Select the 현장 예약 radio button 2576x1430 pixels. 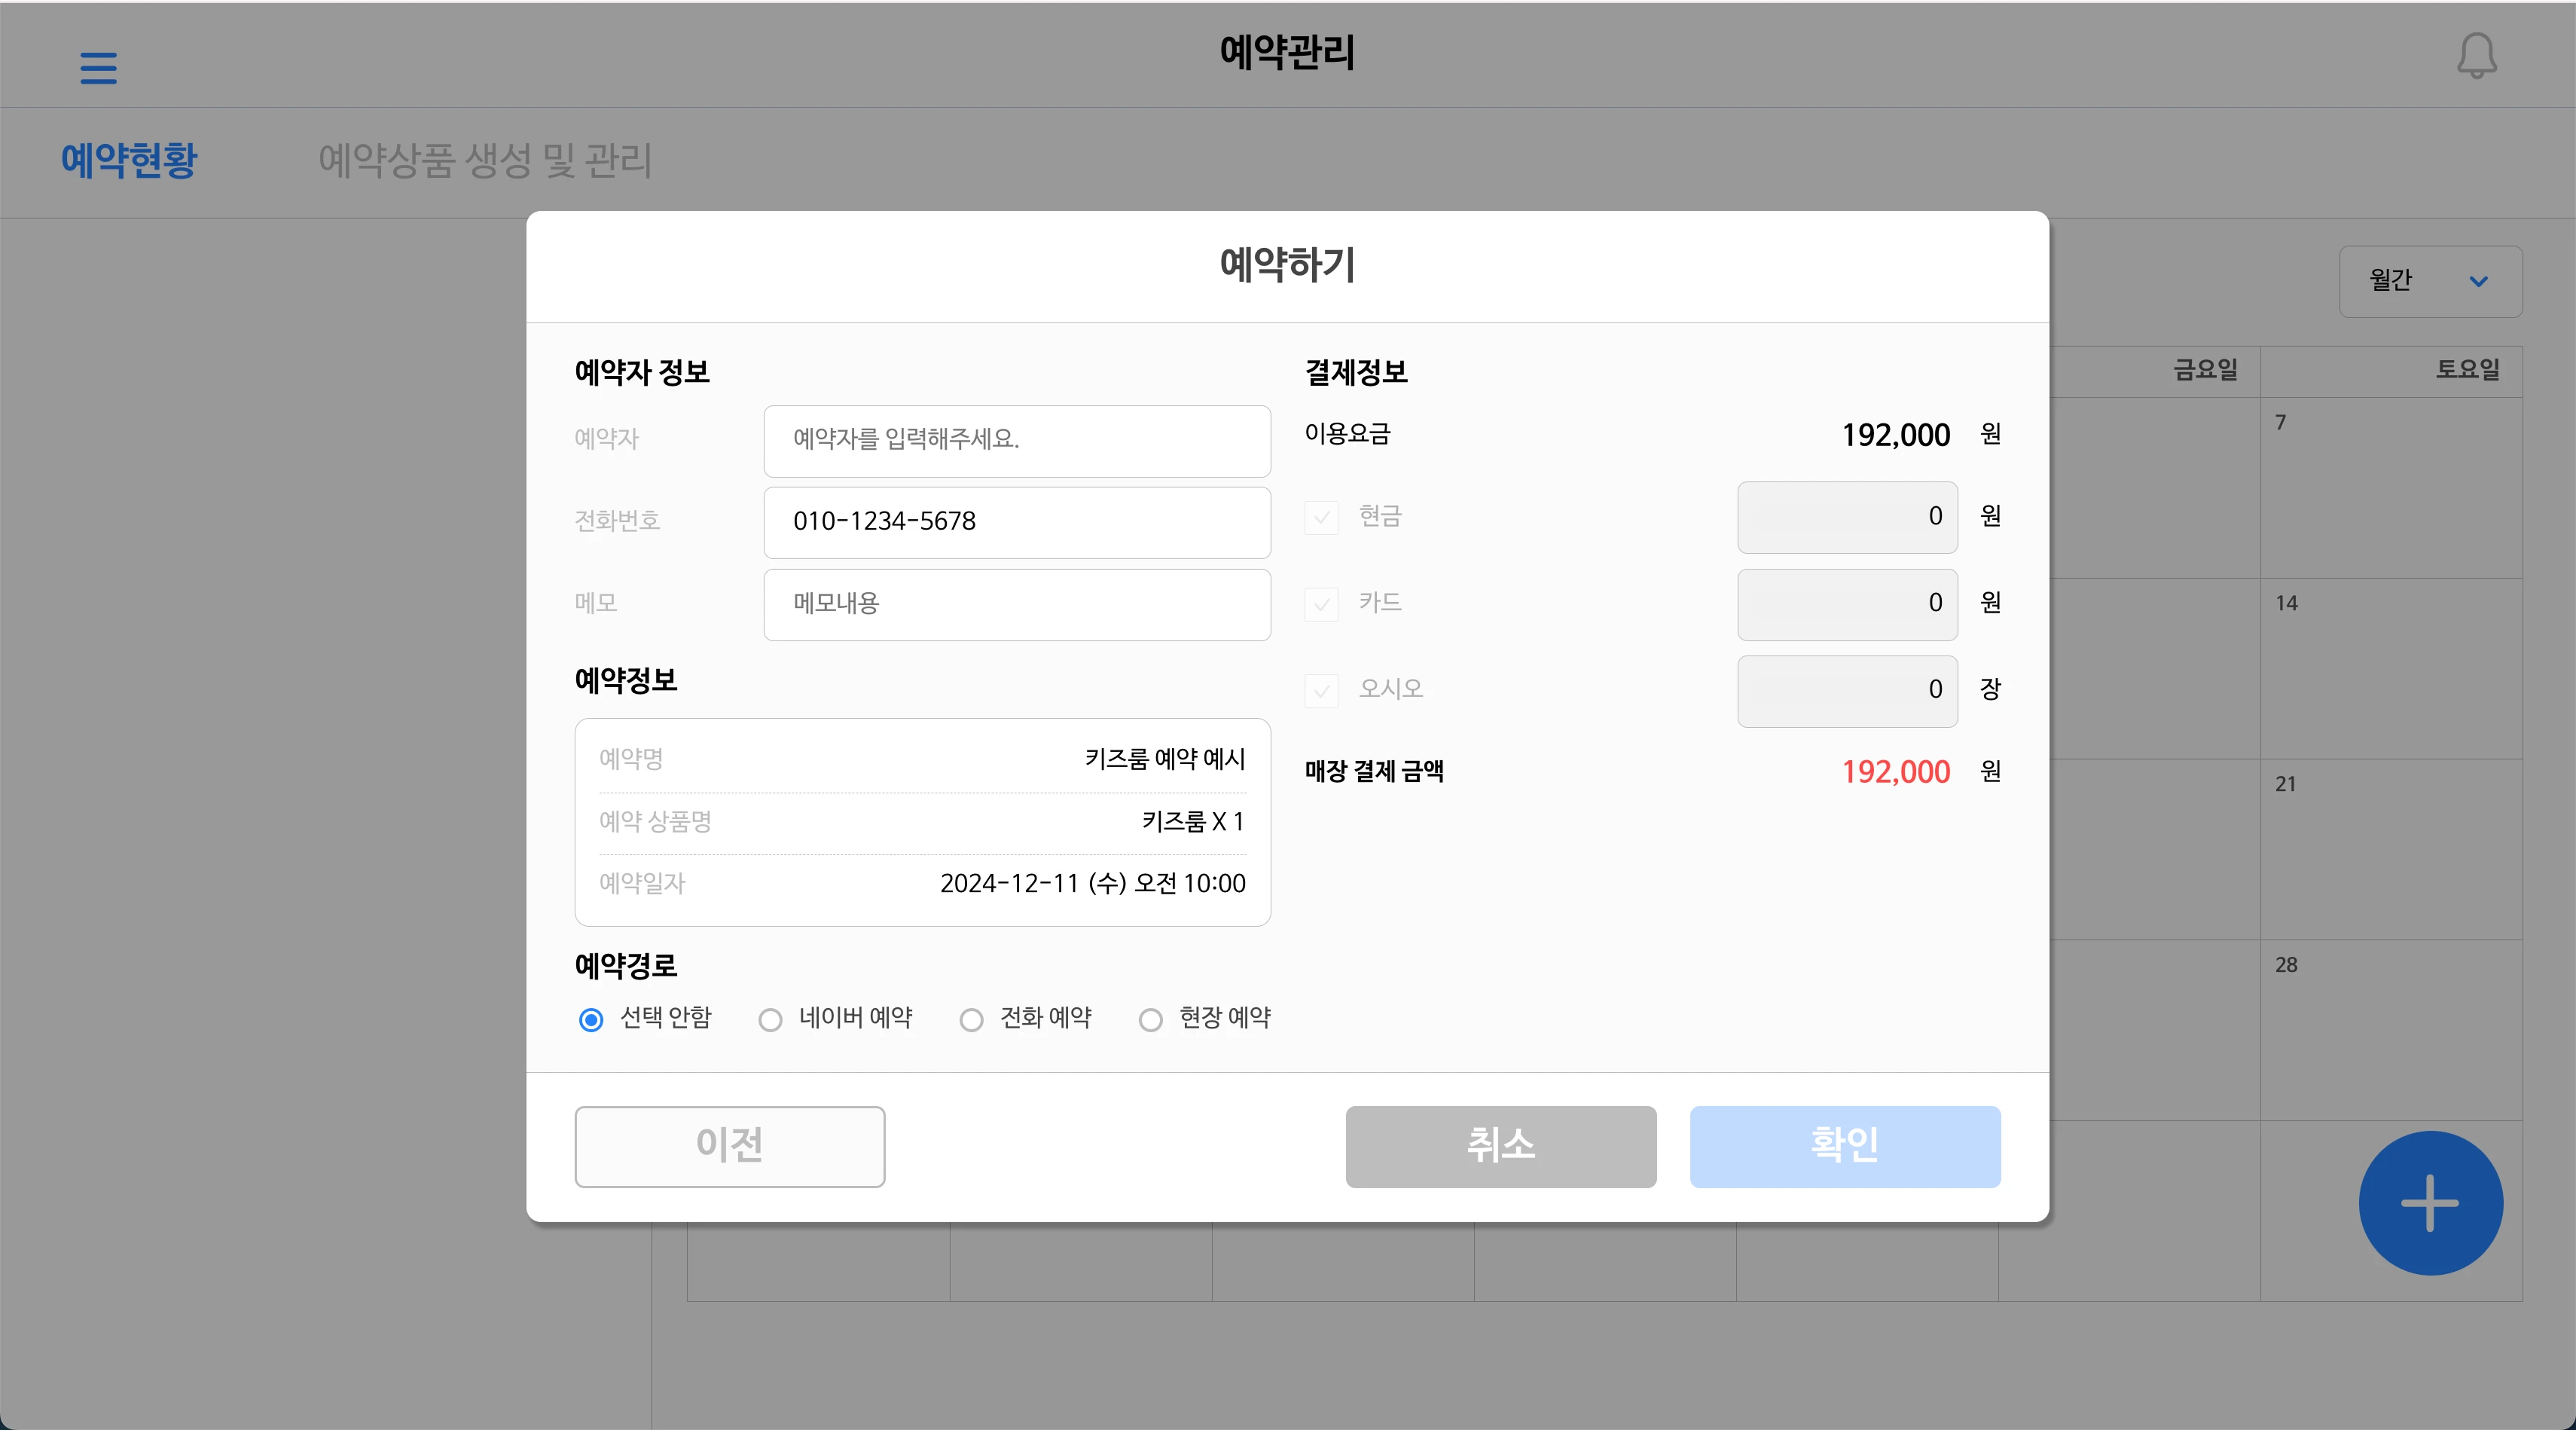tap(1151, 1019)
